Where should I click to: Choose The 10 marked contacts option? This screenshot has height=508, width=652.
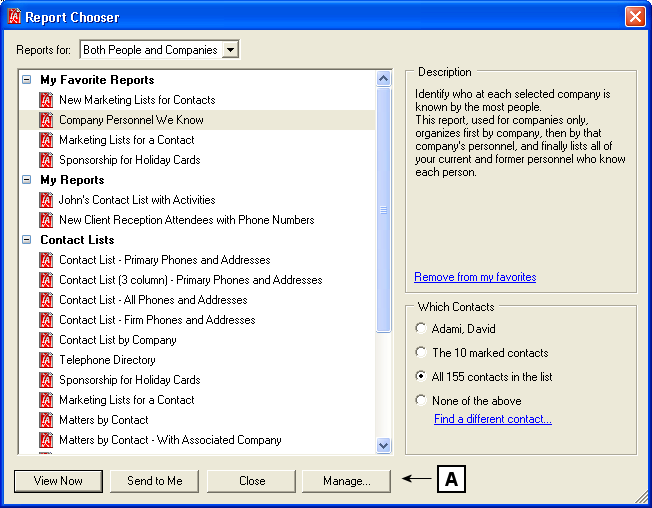[421, 353]
